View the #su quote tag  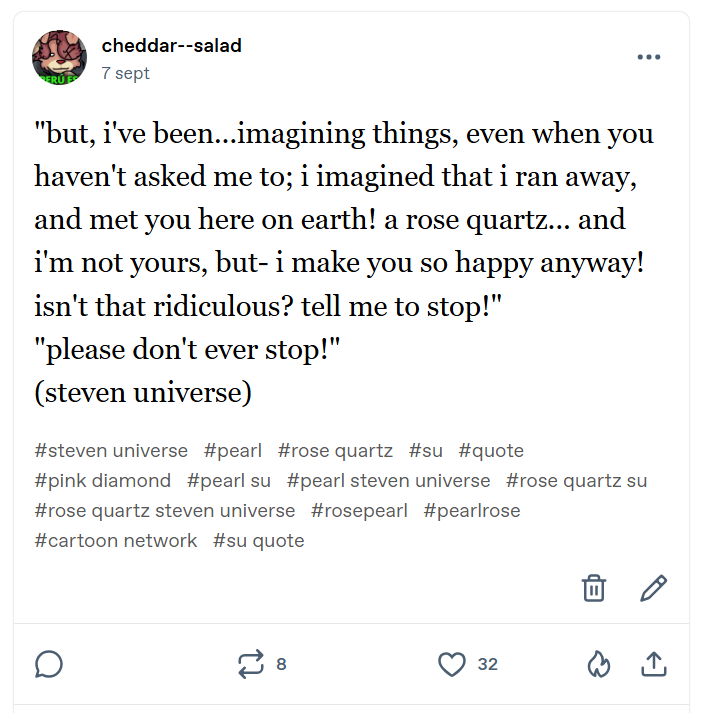click(x=258, y=541)
